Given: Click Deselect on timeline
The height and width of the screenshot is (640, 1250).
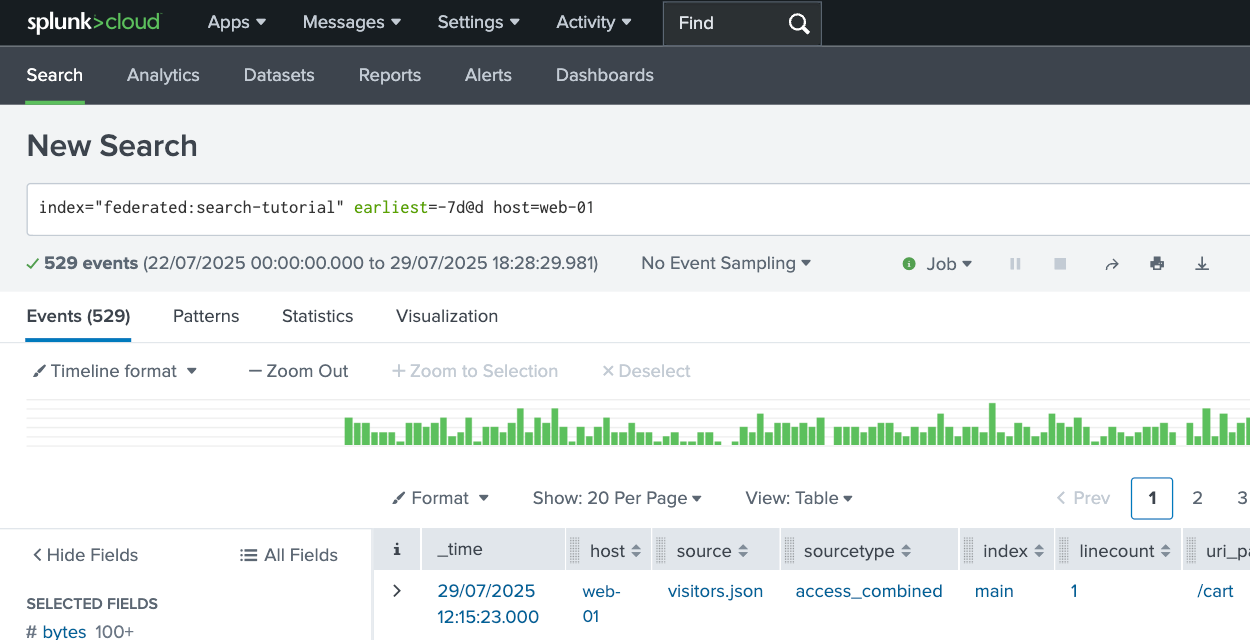Looking at the screenshot, I should (646, 371).
